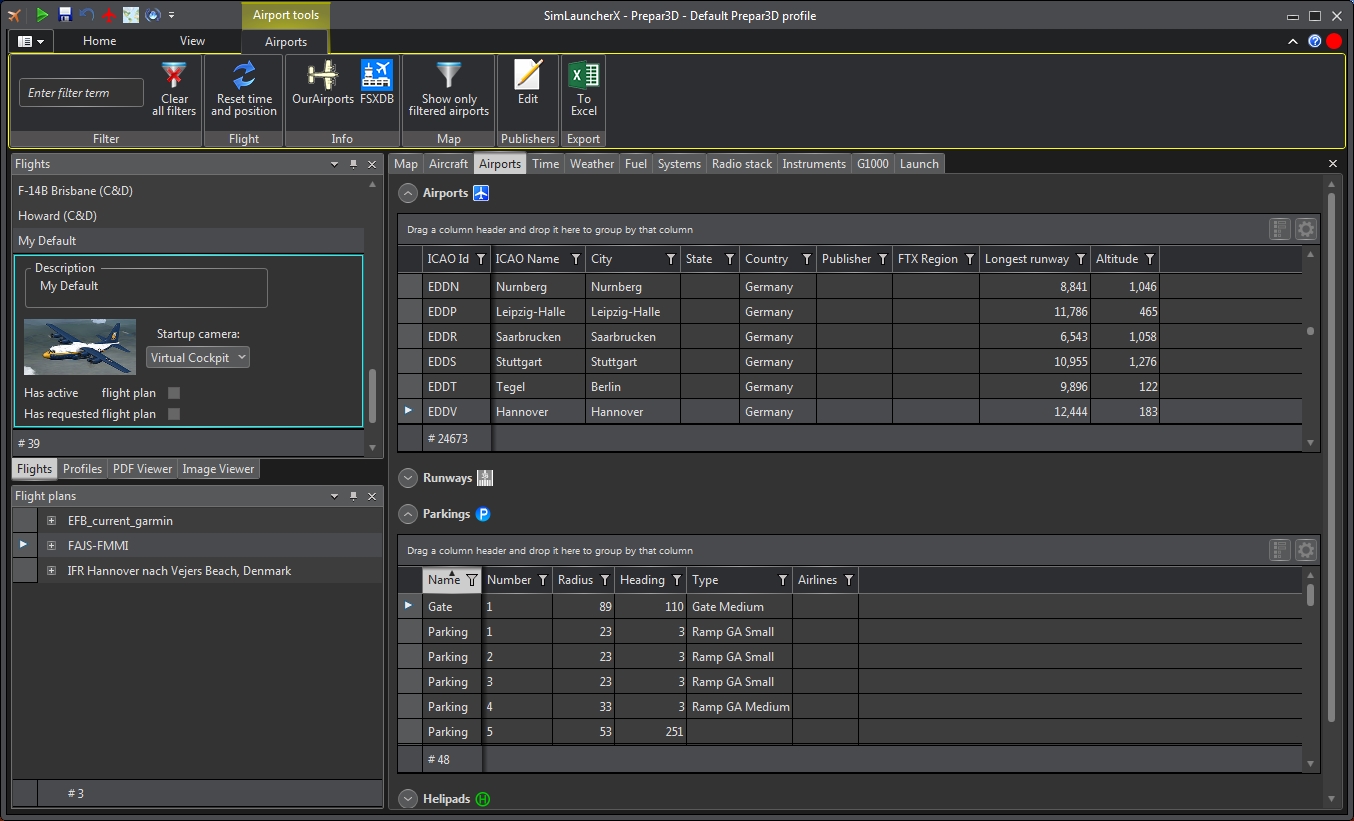The height and width of the screenshot is (821, 1354).
Task: Open the Launch tab
Action: click(x=919, y=164)
